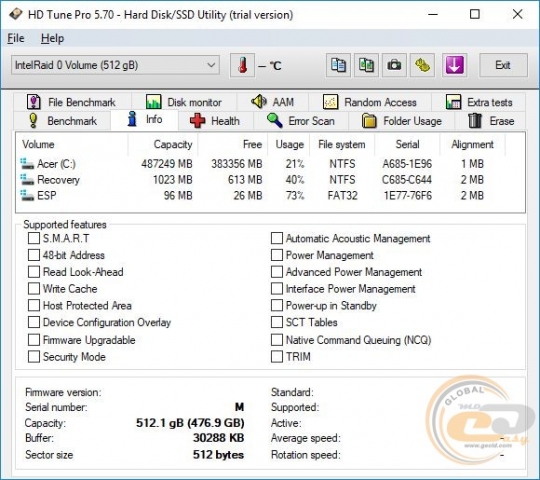Sort by the Free column header
The image size is (540, 480).
pyautogui.click(x=233, y=144)
